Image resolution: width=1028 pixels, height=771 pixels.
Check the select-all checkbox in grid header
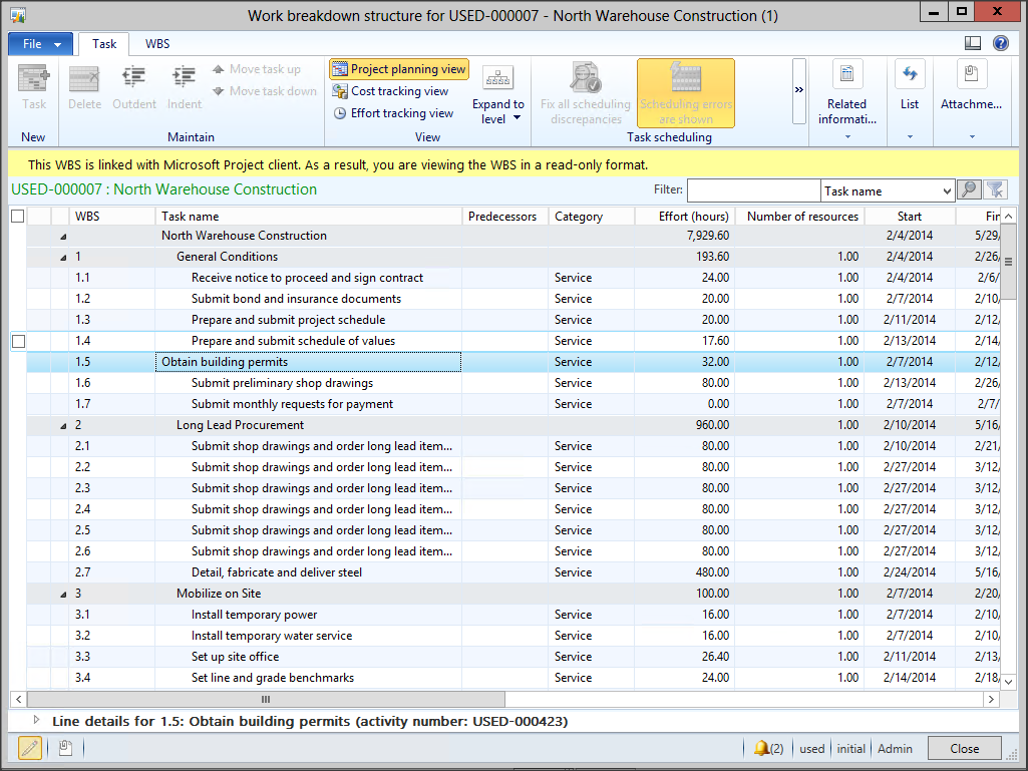point(18,216)
